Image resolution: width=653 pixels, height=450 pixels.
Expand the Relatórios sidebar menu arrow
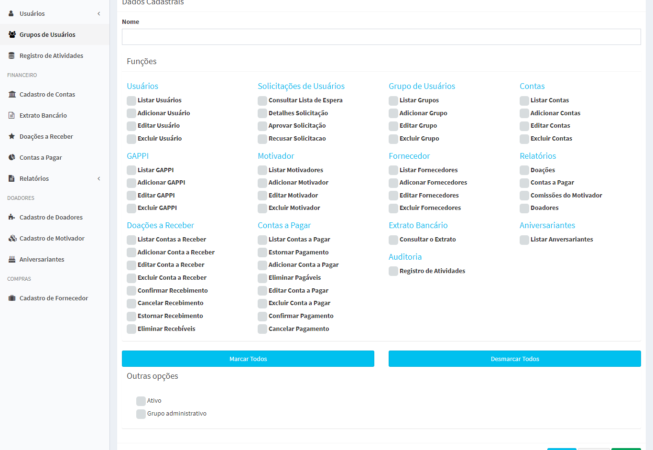98,179
